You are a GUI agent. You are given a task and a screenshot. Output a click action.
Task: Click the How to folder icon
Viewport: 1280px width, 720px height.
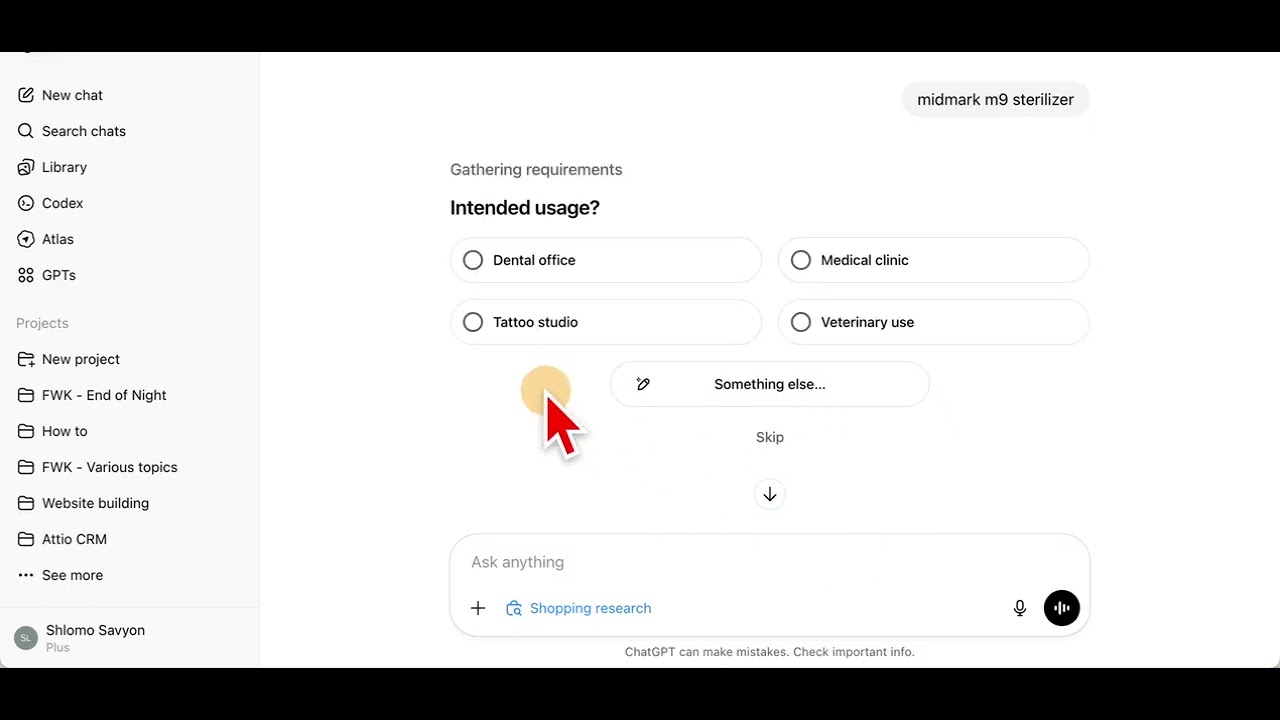26,431
